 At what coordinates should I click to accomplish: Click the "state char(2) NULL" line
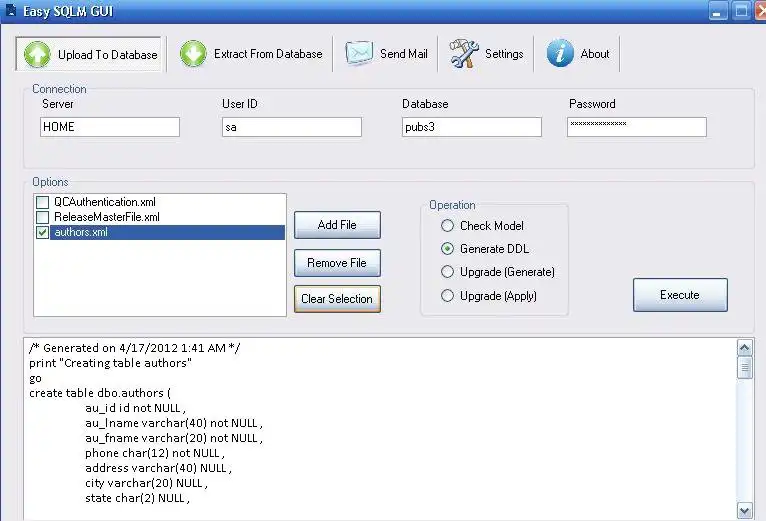point(137,499)
